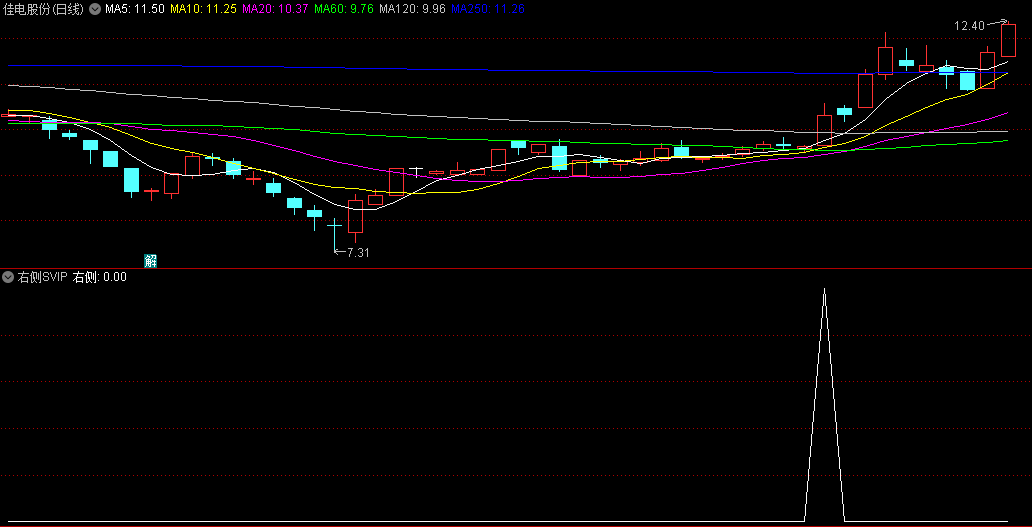Click the MA10: 11.25 label
This screenshot has width=1032, height=527.
203,9
